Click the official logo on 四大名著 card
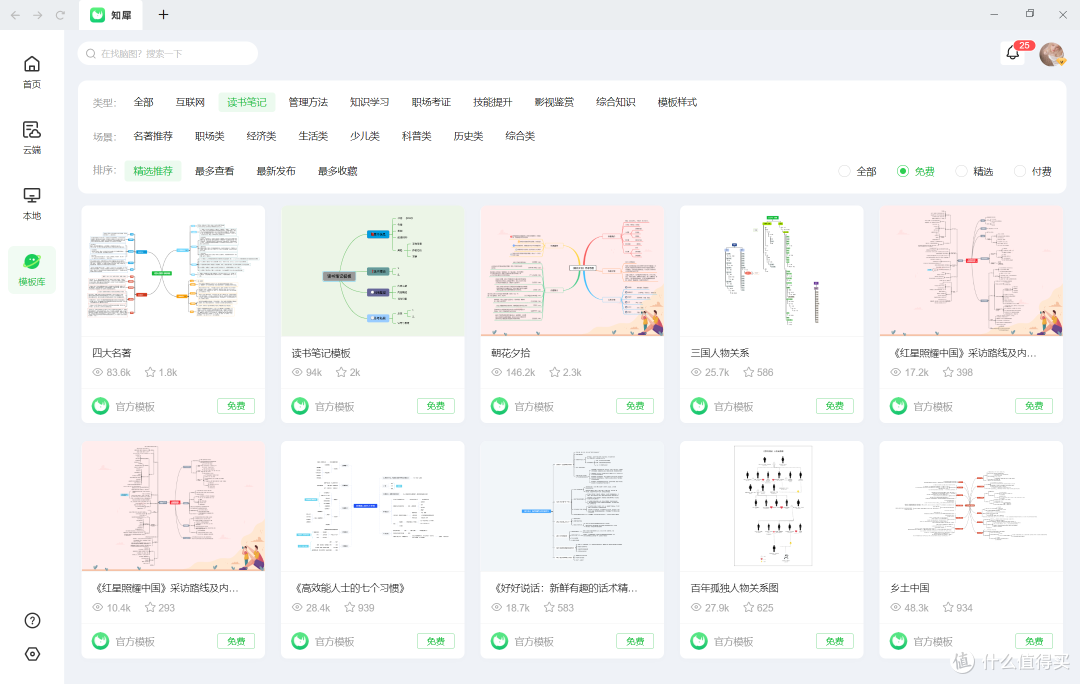The height and width of the screenshot is (684, 1080). 101,406
